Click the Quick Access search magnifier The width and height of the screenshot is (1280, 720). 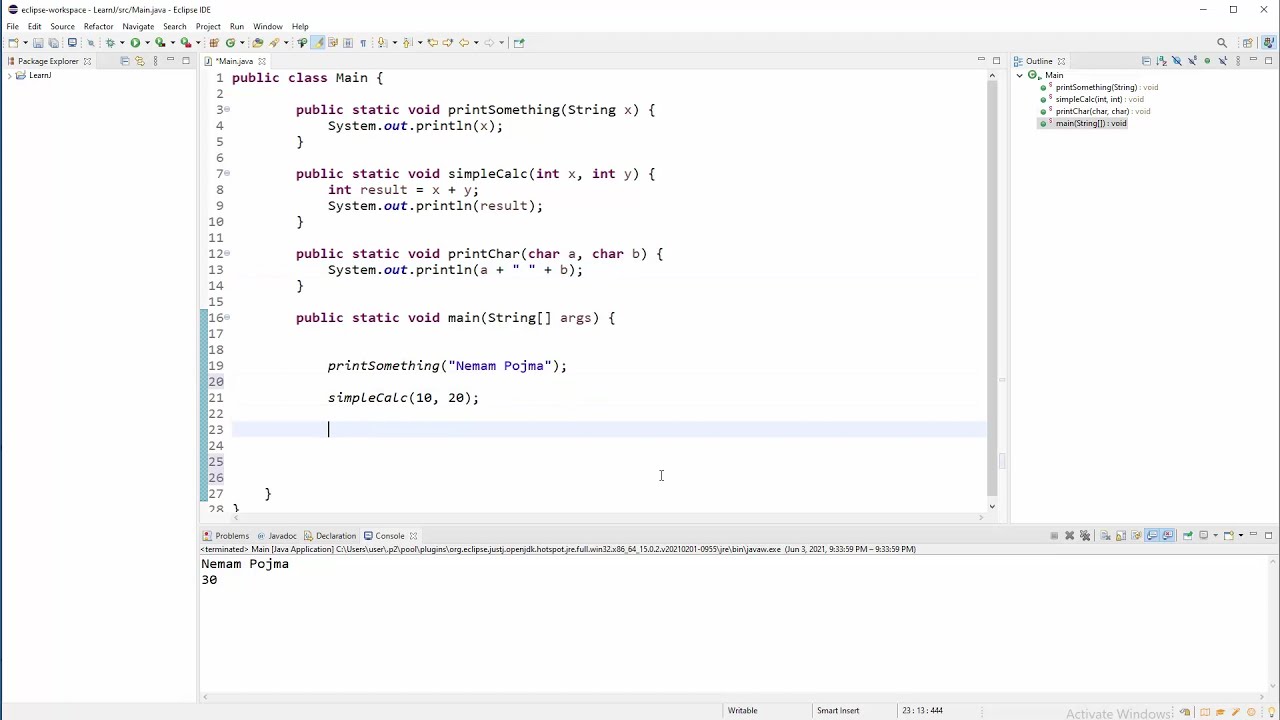pos(1222,42)
